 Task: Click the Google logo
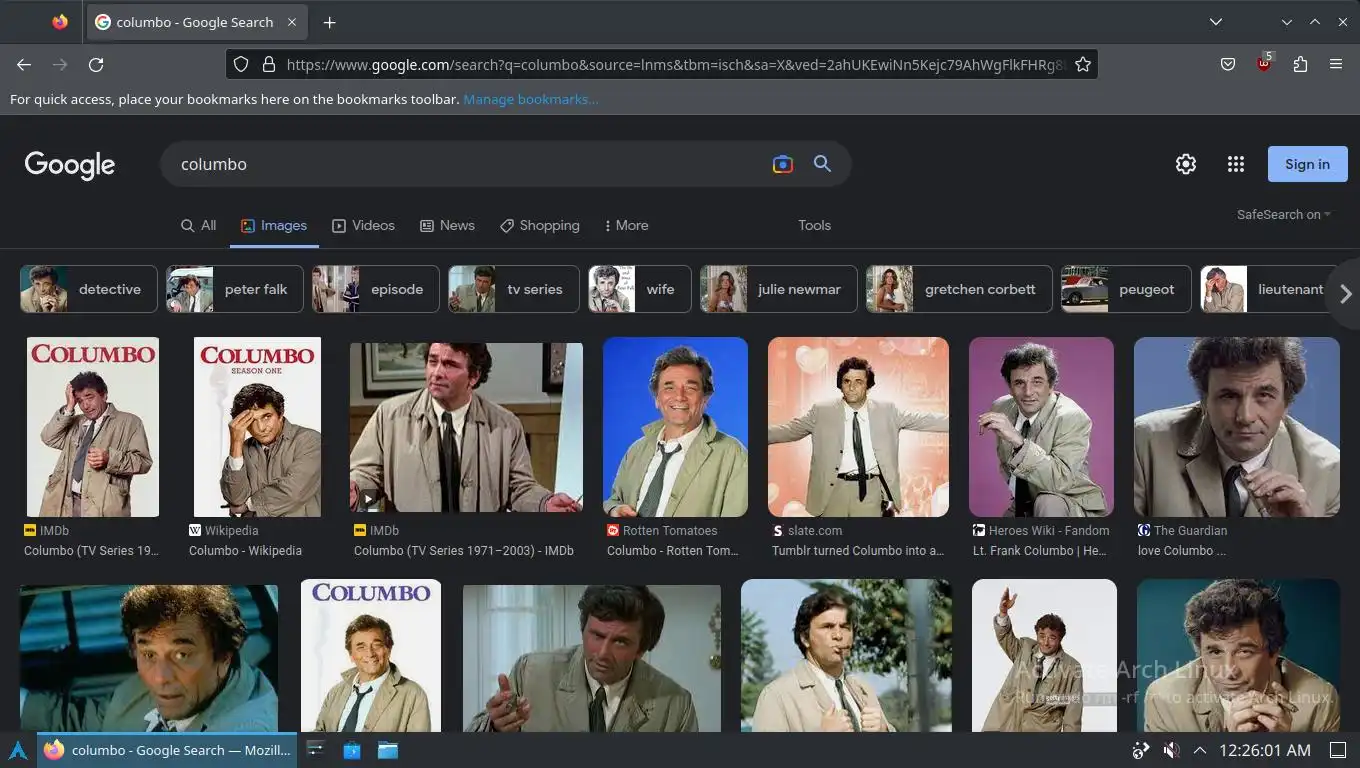(x=70, y=165)
